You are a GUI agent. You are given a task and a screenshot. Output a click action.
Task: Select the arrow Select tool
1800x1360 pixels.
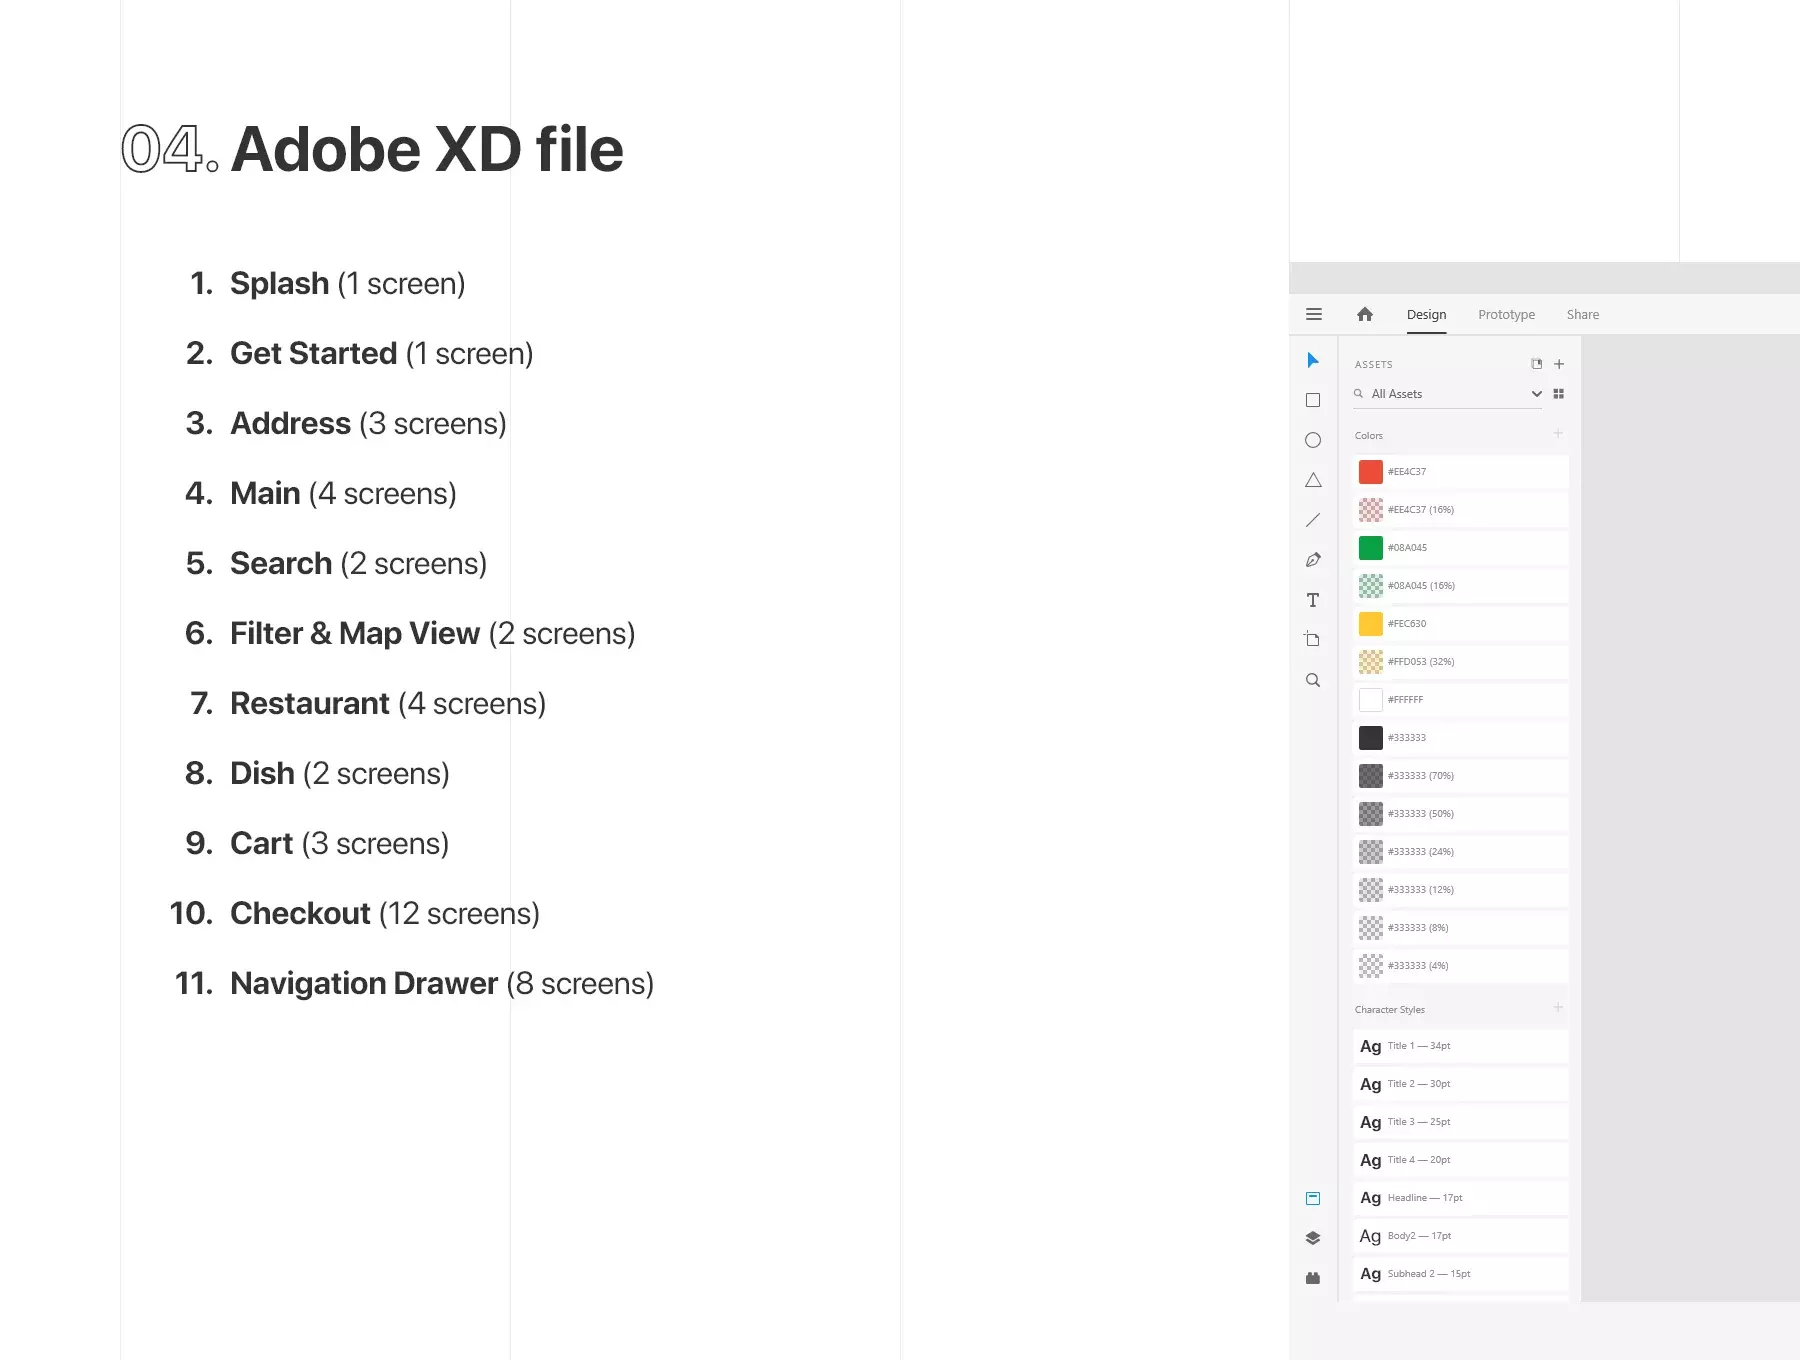1313,360
